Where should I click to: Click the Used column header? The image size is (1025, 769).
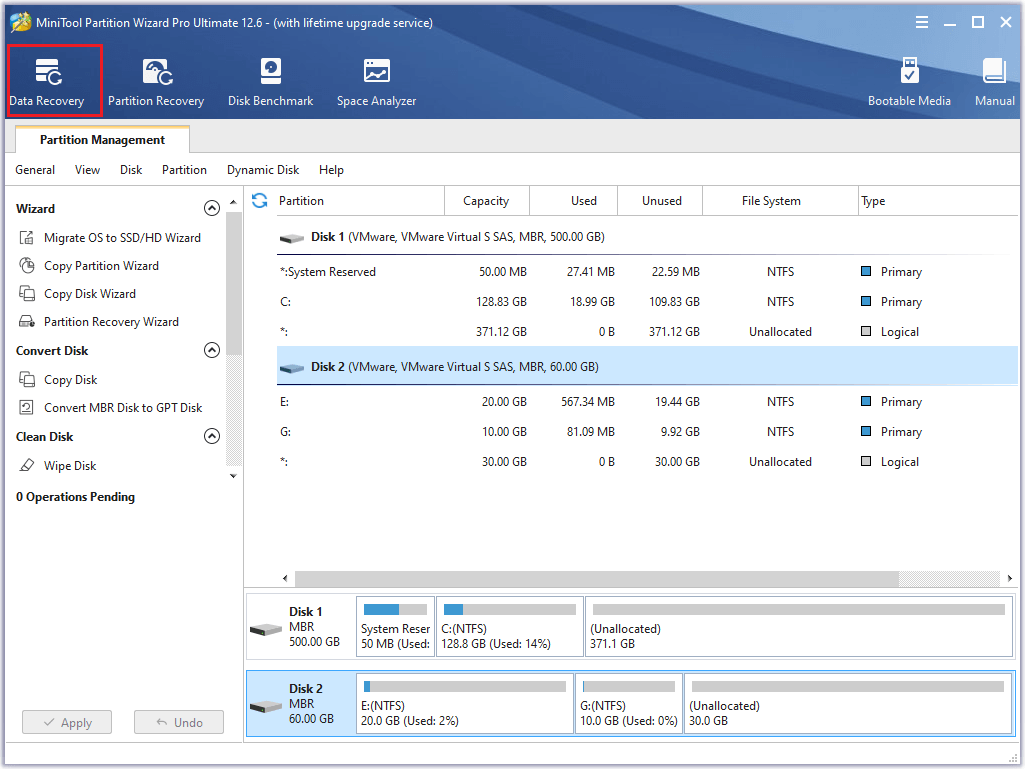point(573,201)
